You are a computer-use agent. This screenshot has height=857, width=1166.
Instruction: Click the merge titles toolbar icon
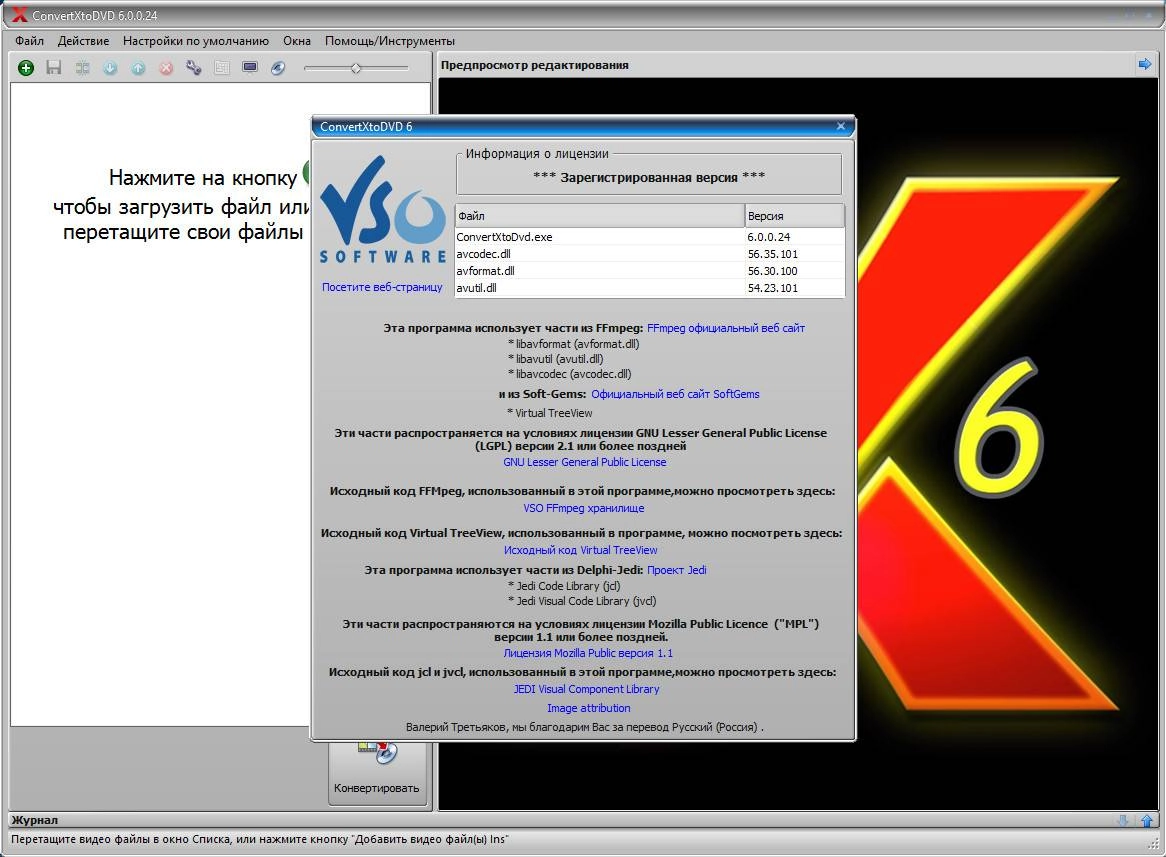click(x=83, y=68)
